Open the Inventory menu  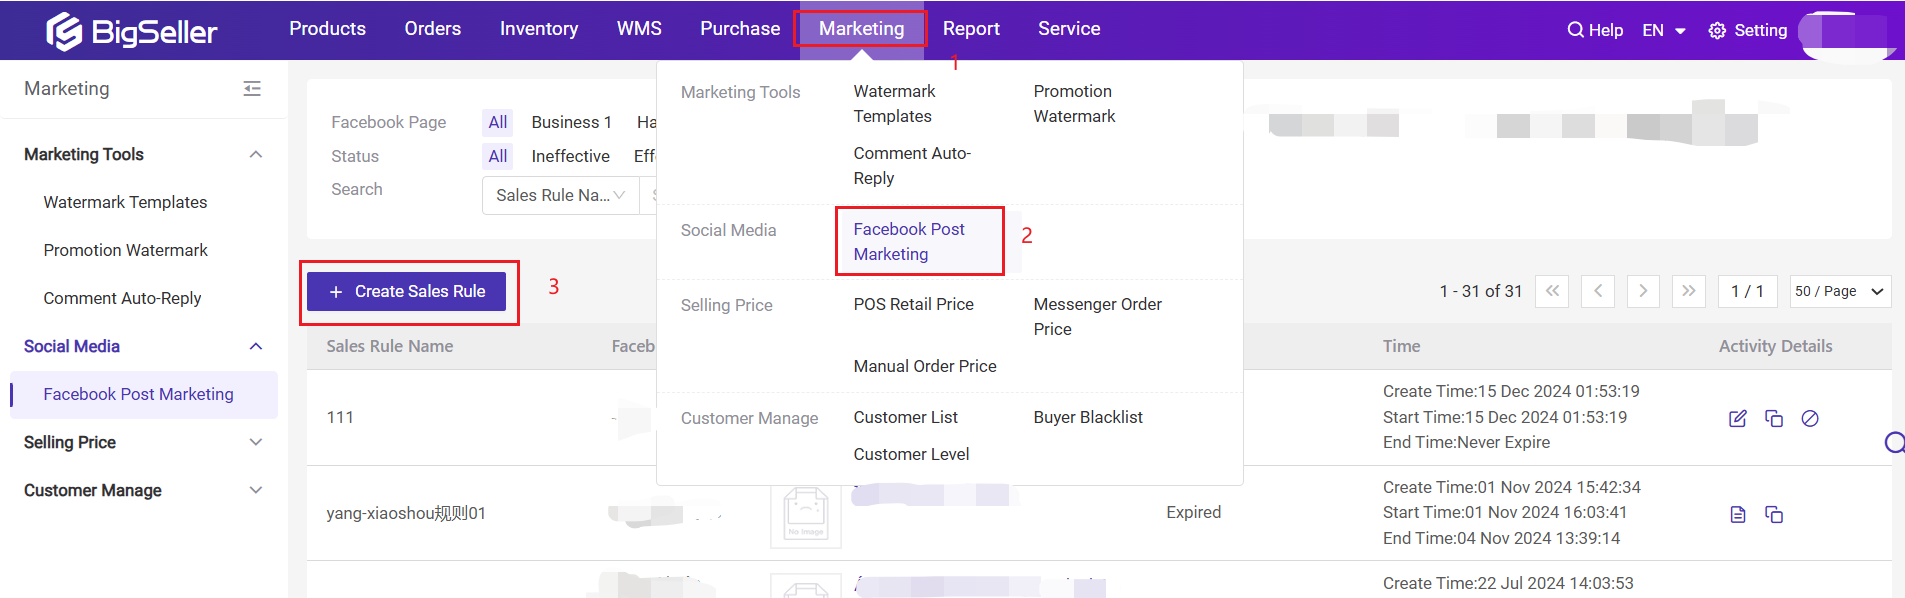[539, 29]
